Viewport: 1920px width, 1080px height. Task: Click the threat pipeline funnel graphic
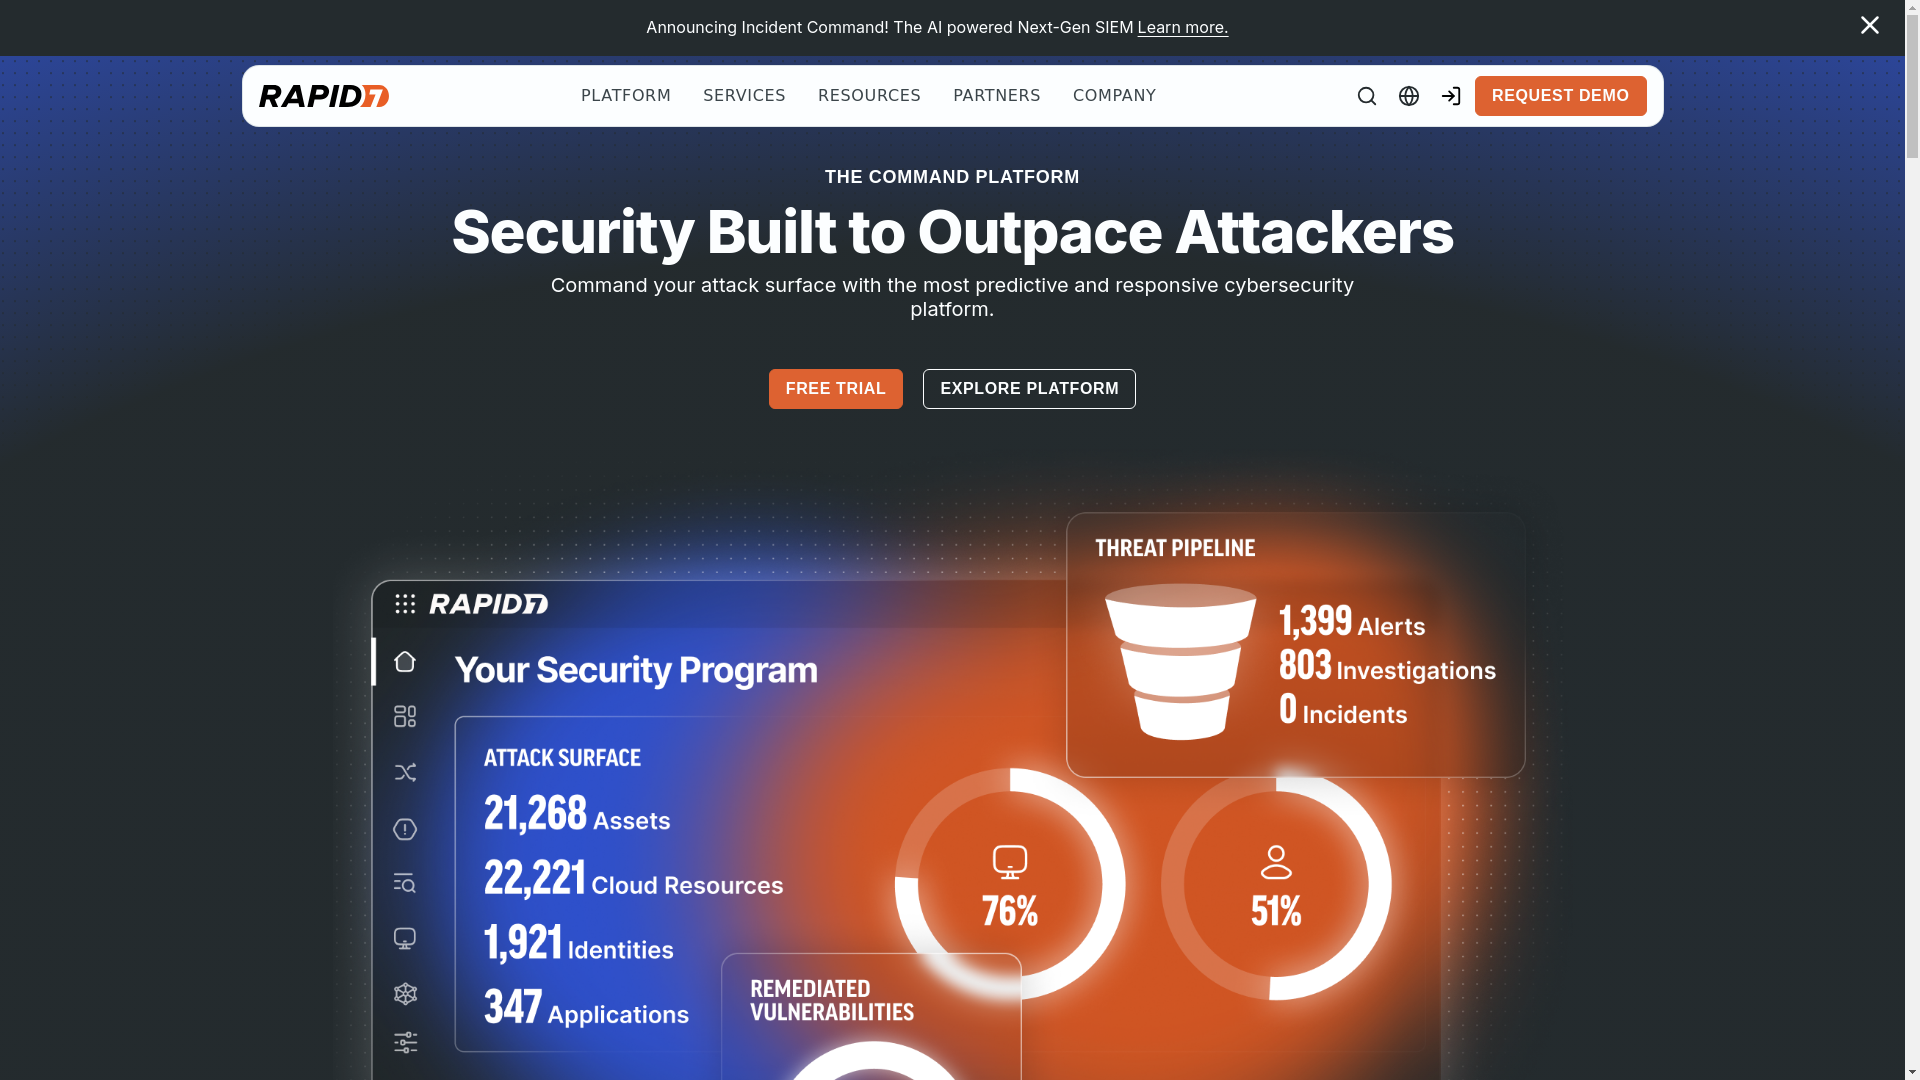click(1181, 662)
